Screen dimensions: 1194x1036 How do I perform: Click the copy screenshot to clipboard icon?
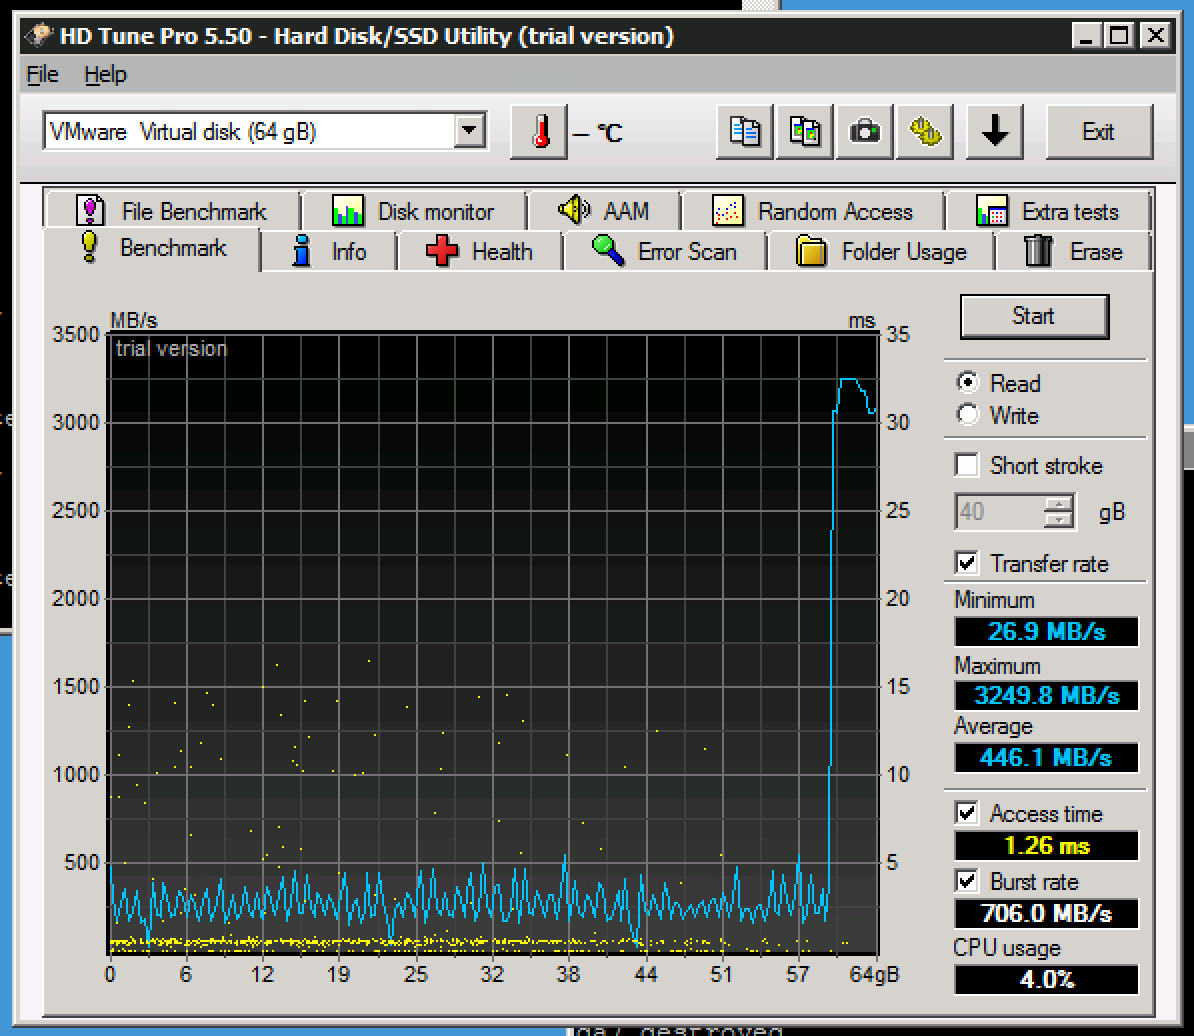(x=805, y=132)
